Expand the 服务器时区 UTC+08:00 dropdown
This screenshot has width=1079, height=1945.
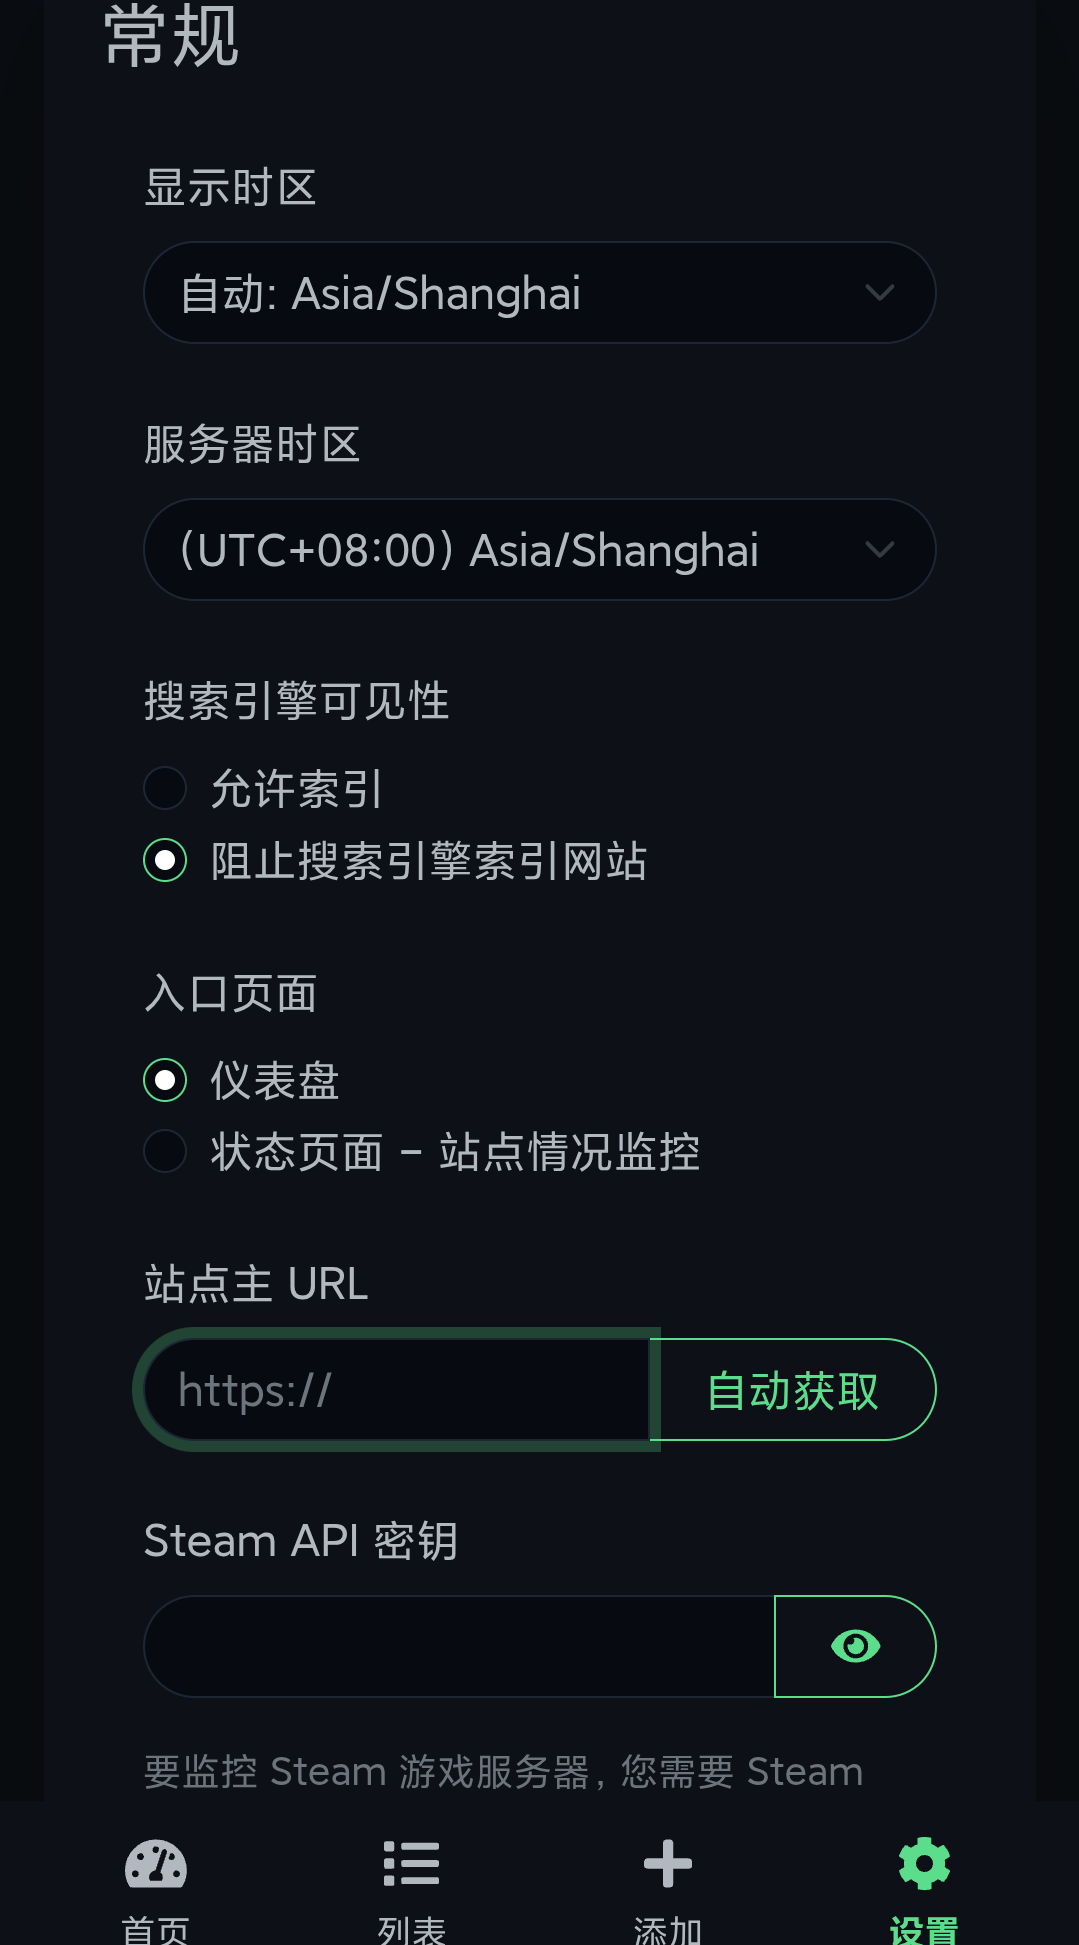[x=540, y=549]
